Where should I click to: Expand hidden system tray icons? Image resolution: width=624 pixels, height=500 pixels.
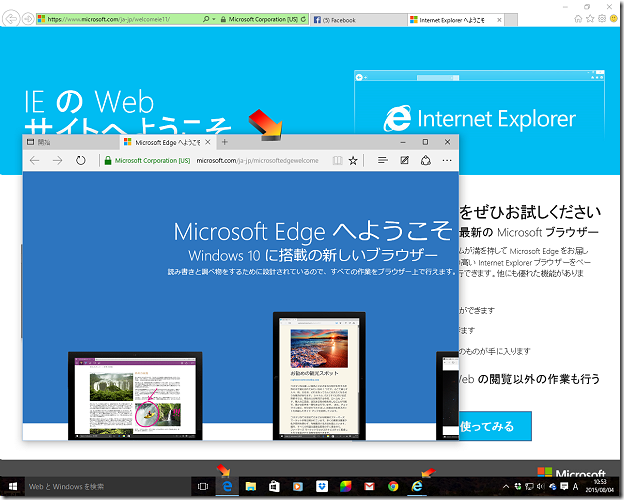coord(506,486)
